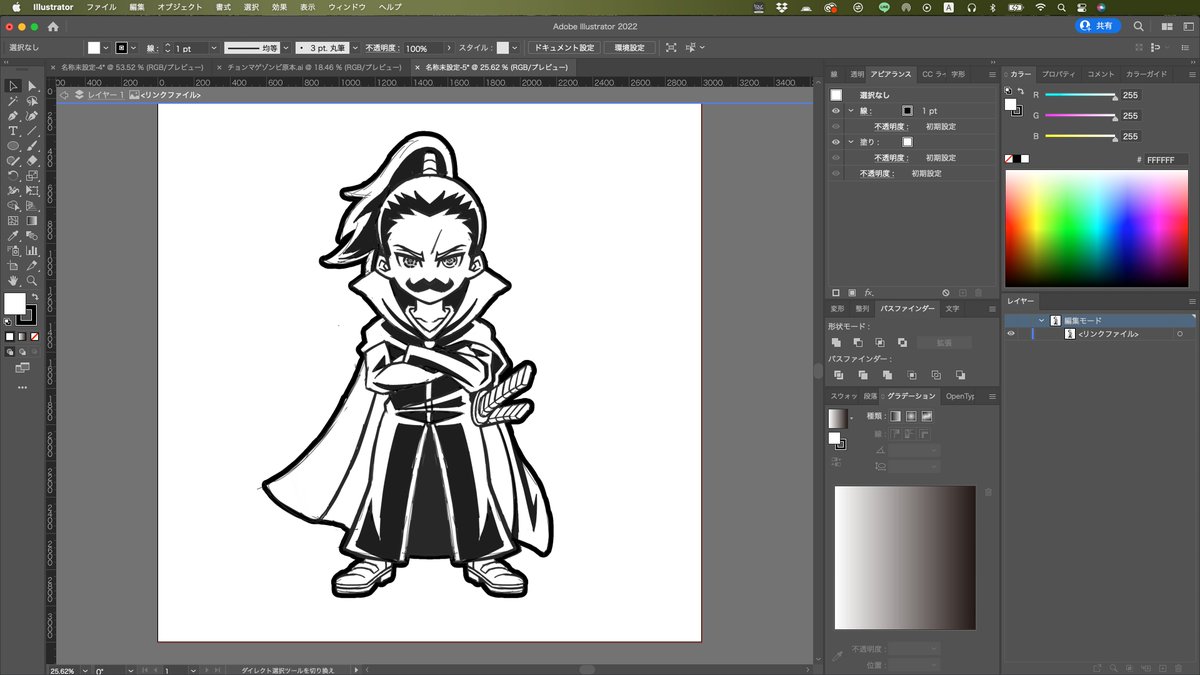The image size is (1200, 675).
Task: Click the hex color FFFFFF input field
Action: tap(1166, 160)
